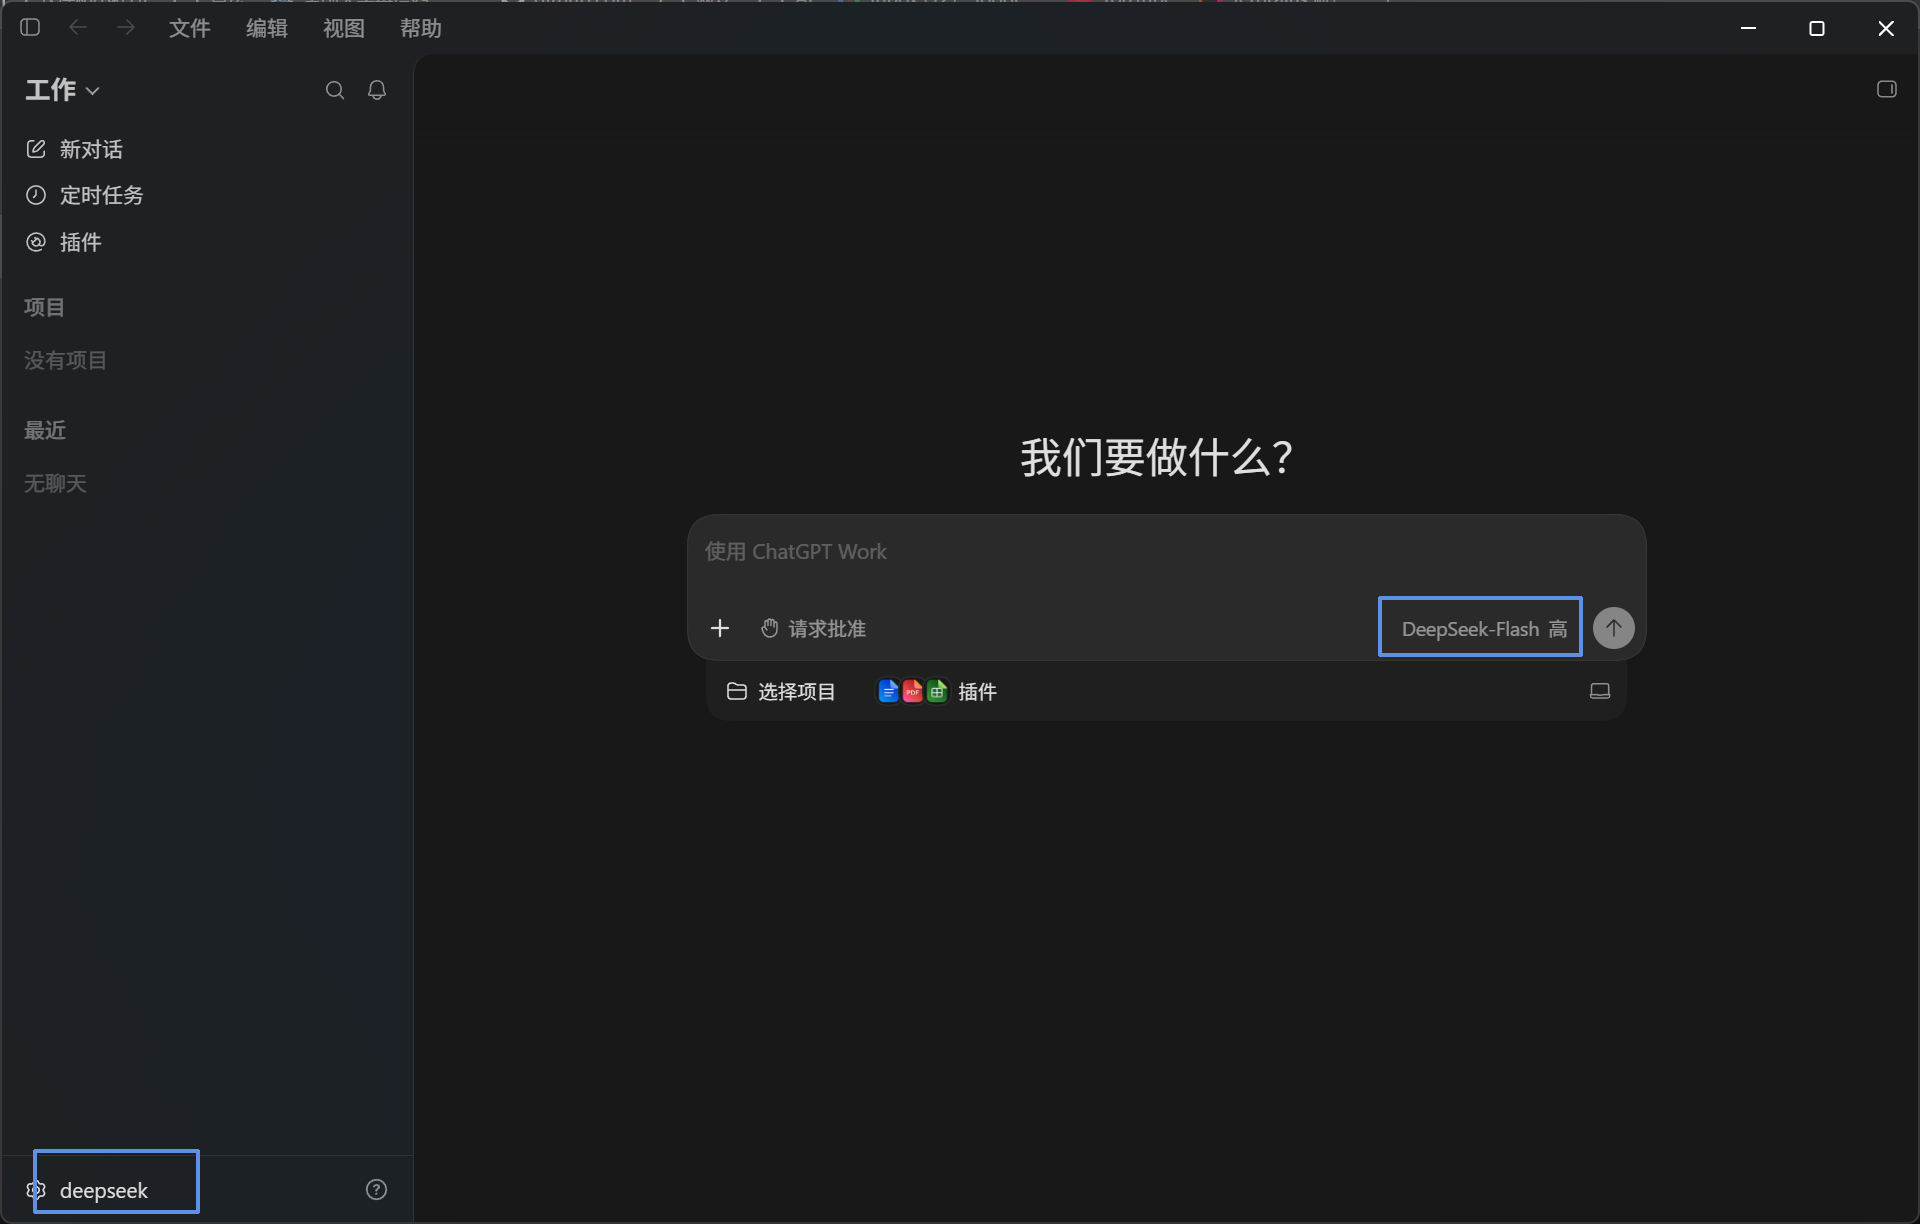Viewport: 1920px width, 1224px height.
Task: Click the computer environment icon below composer
Action: pyautogui.click(x=1599, y=691)
